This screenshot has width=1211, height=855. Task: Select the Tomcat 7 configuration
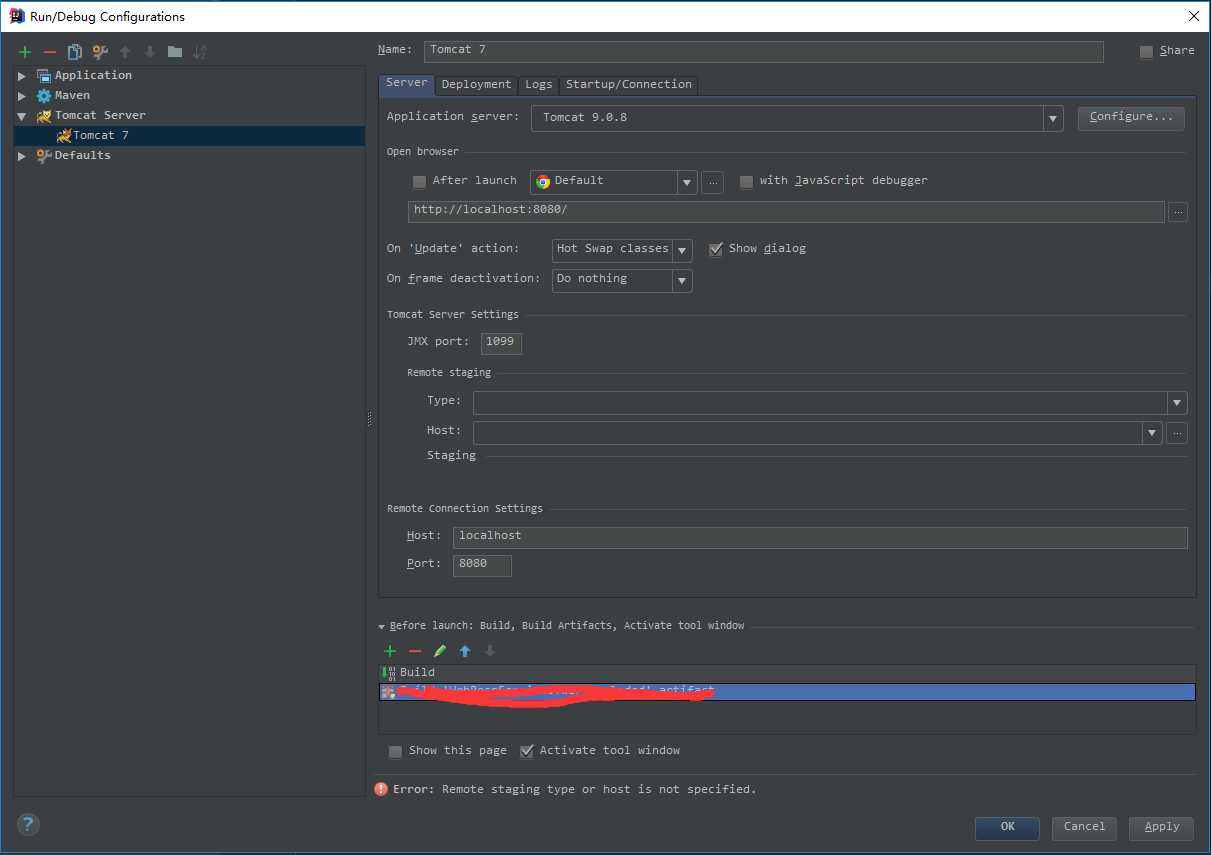point(190,136)
